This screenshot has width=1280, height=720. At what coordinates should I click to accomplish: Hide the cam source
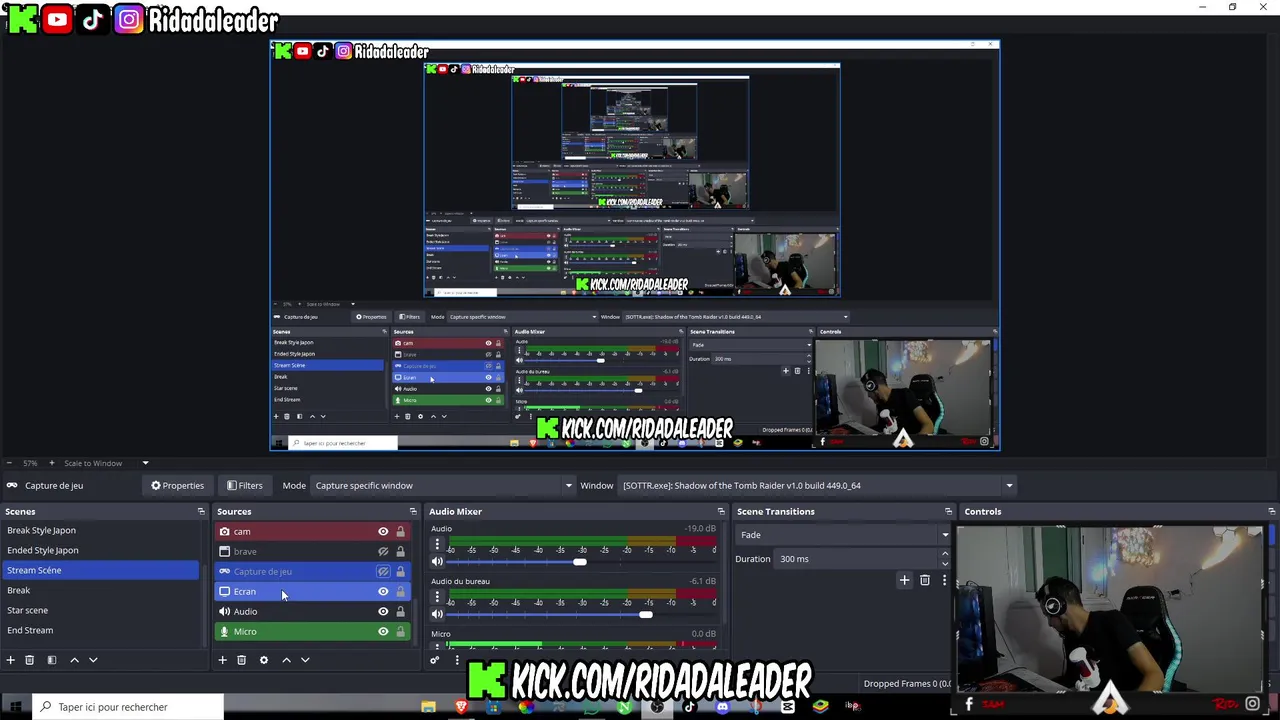point(383,532)
